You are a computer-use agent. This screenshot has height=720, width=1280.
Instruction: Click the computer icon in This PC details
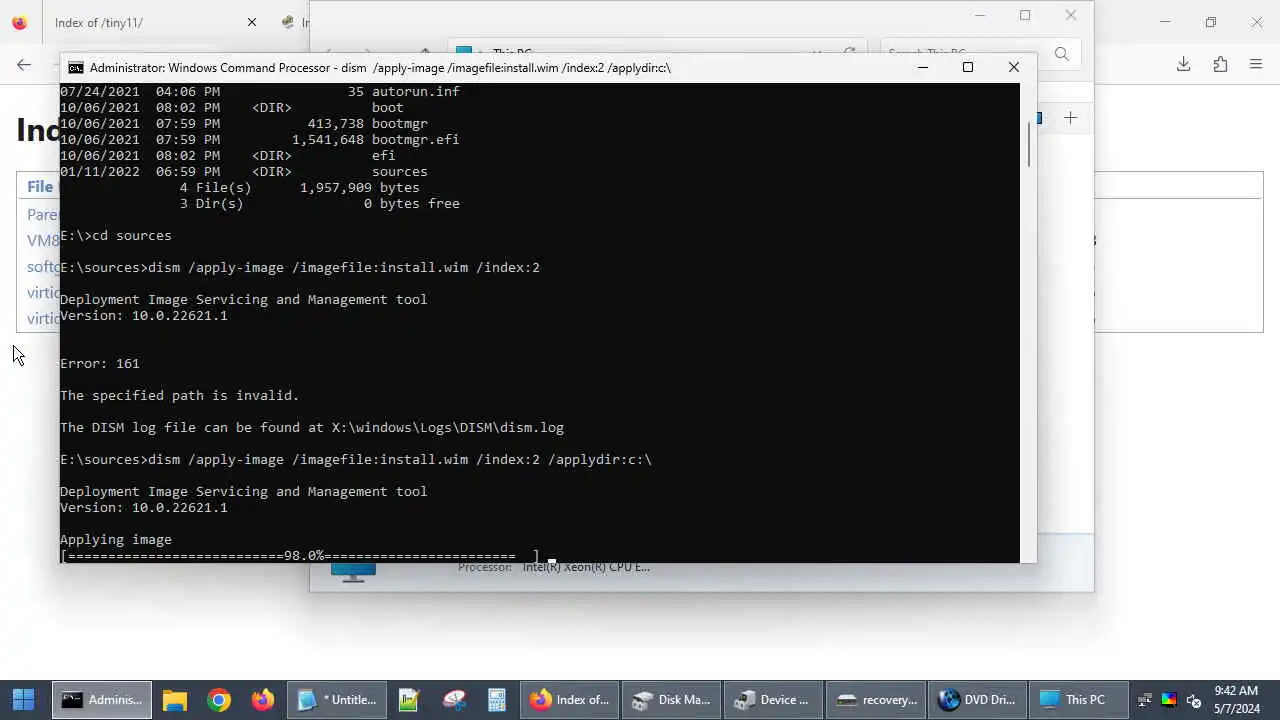[354, 572]
